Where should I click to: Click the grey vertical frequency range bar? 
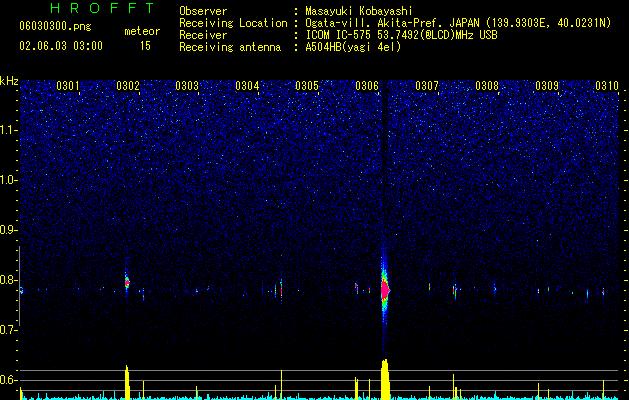tap(19, 286)
